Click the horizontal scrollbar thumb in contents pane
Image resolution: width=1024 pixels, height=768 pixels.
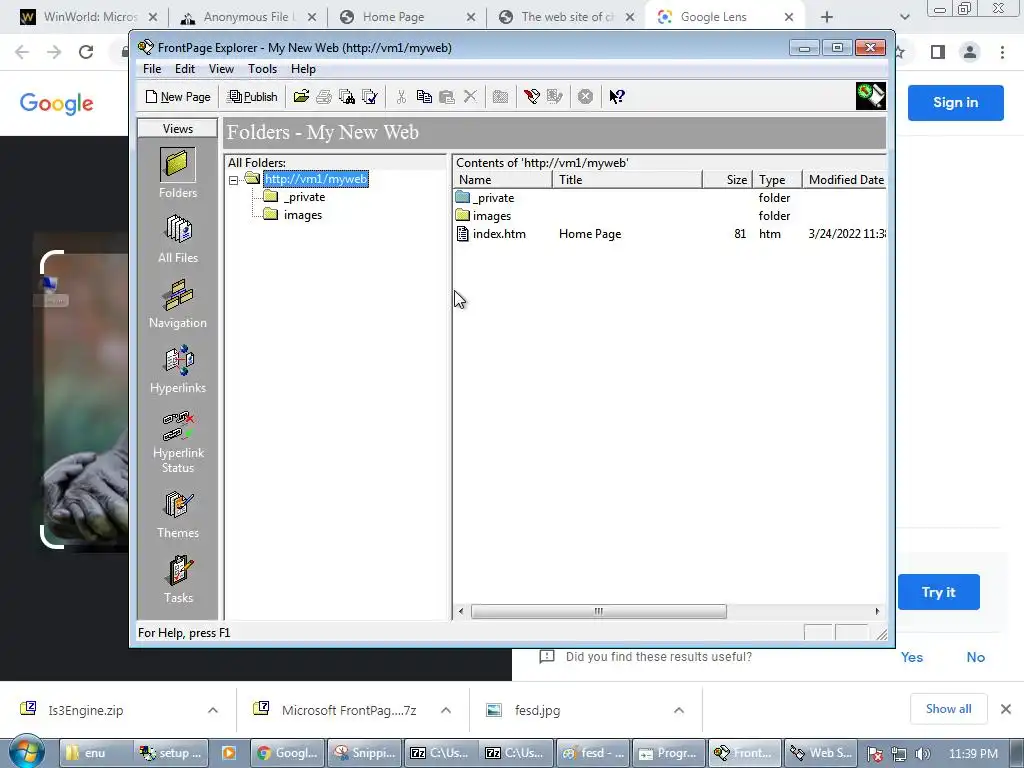pos(598,611)
